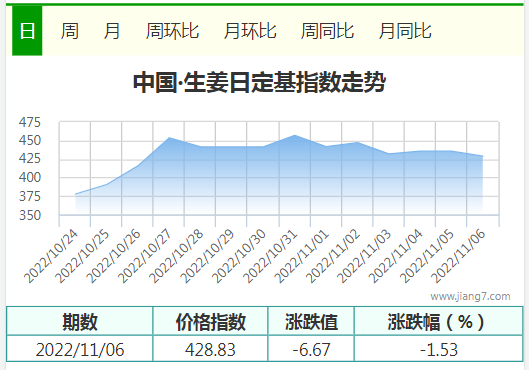
Task: Click the 价格指数 column header
Action: pos(210,322)
